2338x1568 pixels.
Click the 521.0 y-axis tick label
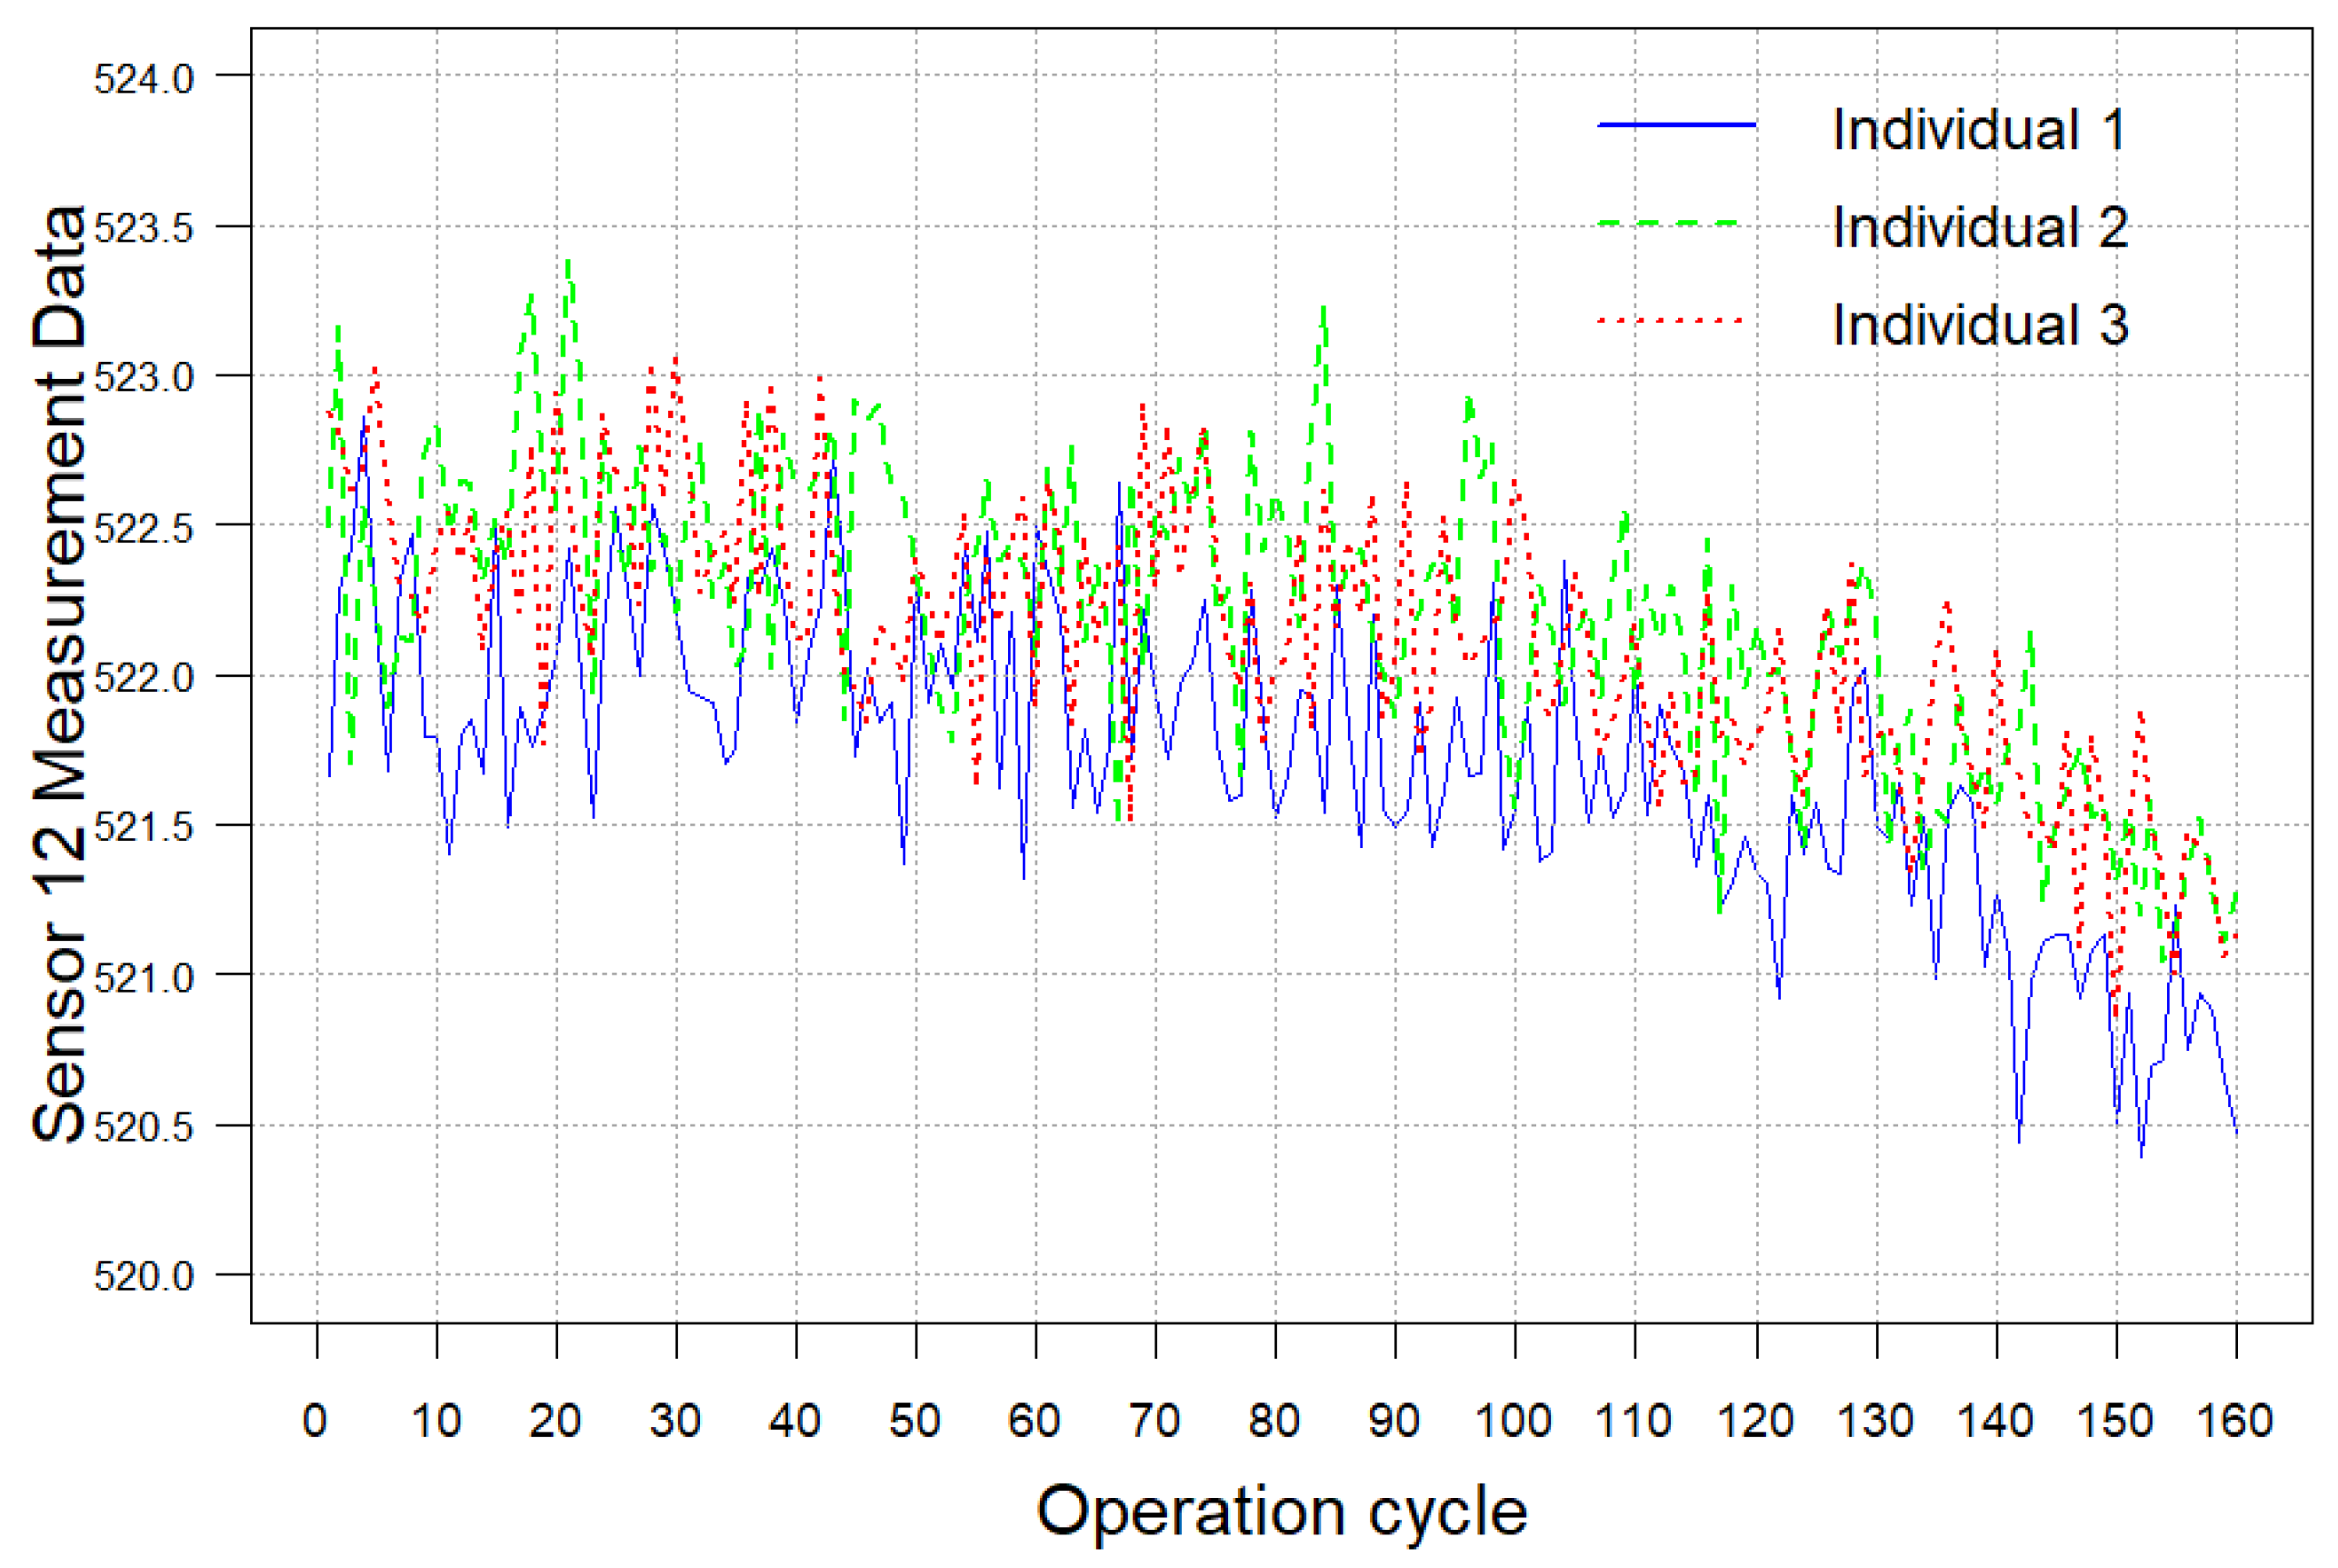(144, 977)
